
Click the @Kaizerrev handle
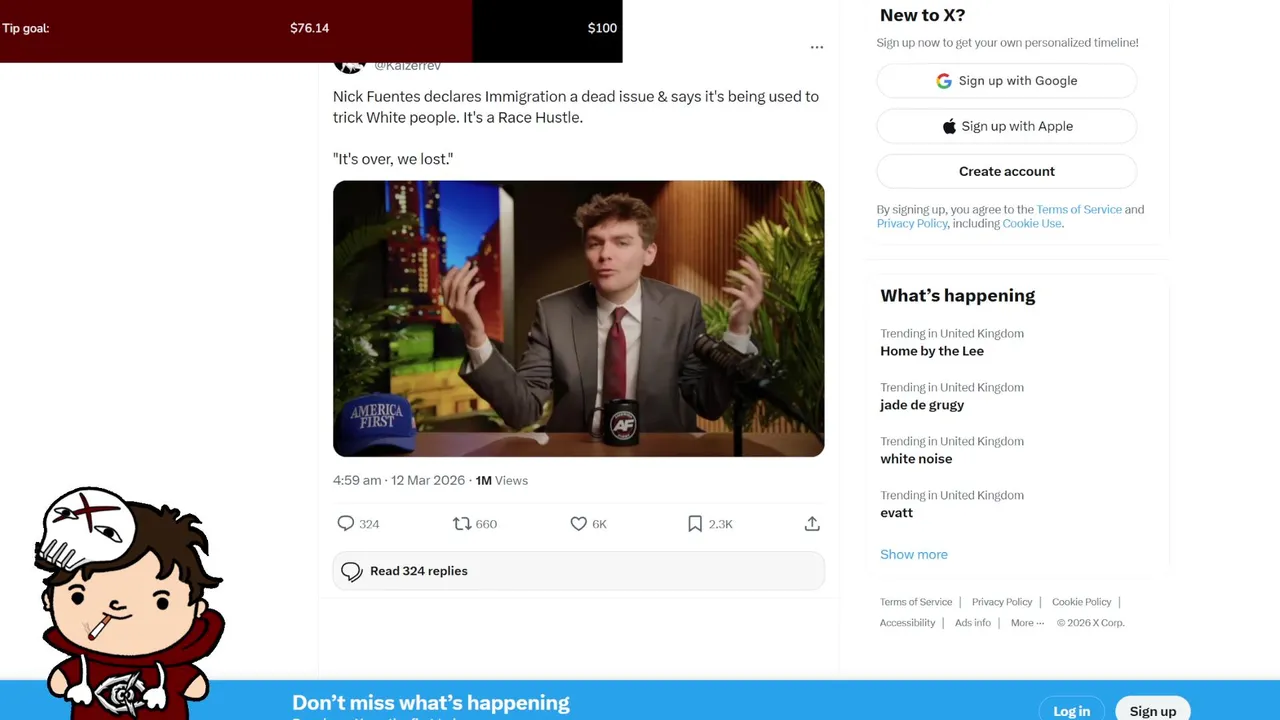point(407,66)
